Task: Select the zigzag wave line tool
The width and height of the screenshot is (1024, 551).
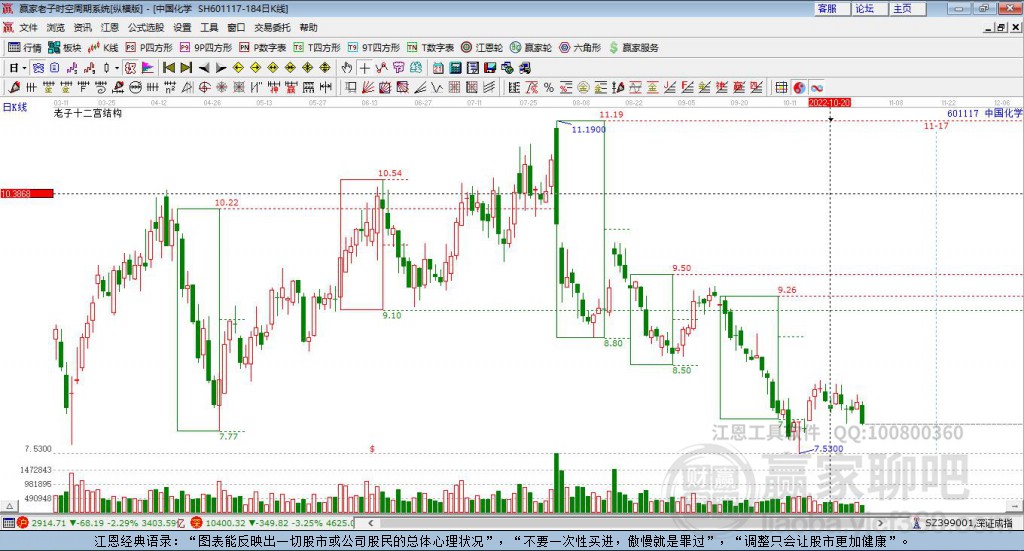Action: pos(437,87)
